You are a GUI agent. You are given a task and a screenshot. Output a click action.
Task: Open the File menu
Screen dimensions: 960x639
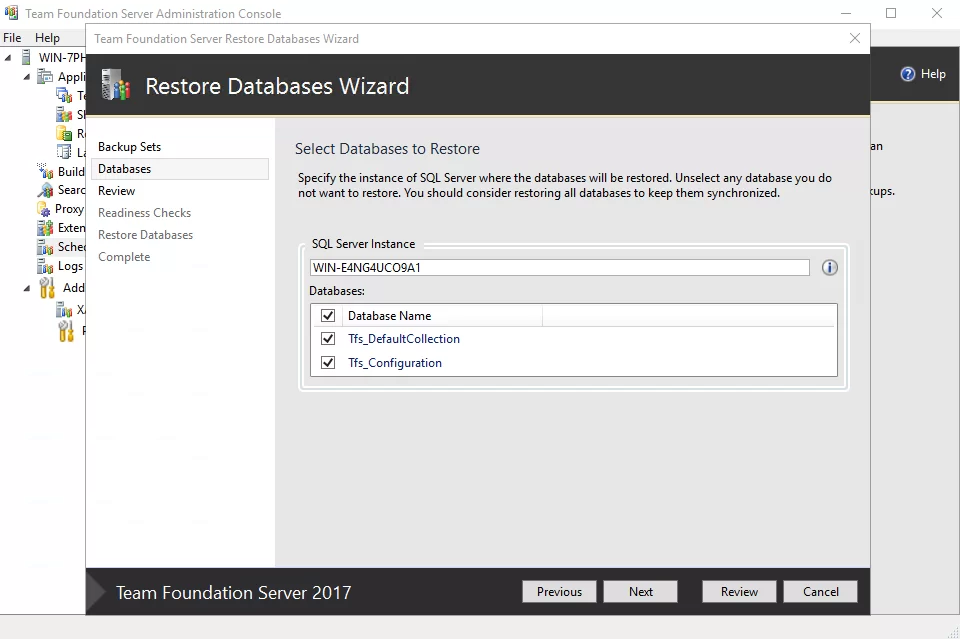(x=12, y=38)
